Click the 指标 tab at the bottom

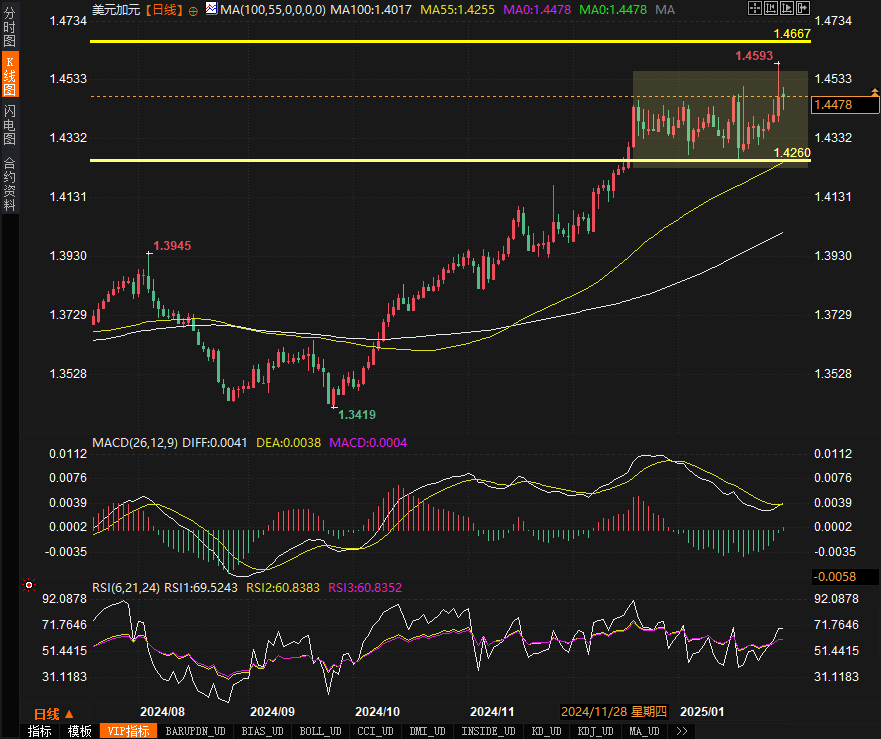(40, 731)
